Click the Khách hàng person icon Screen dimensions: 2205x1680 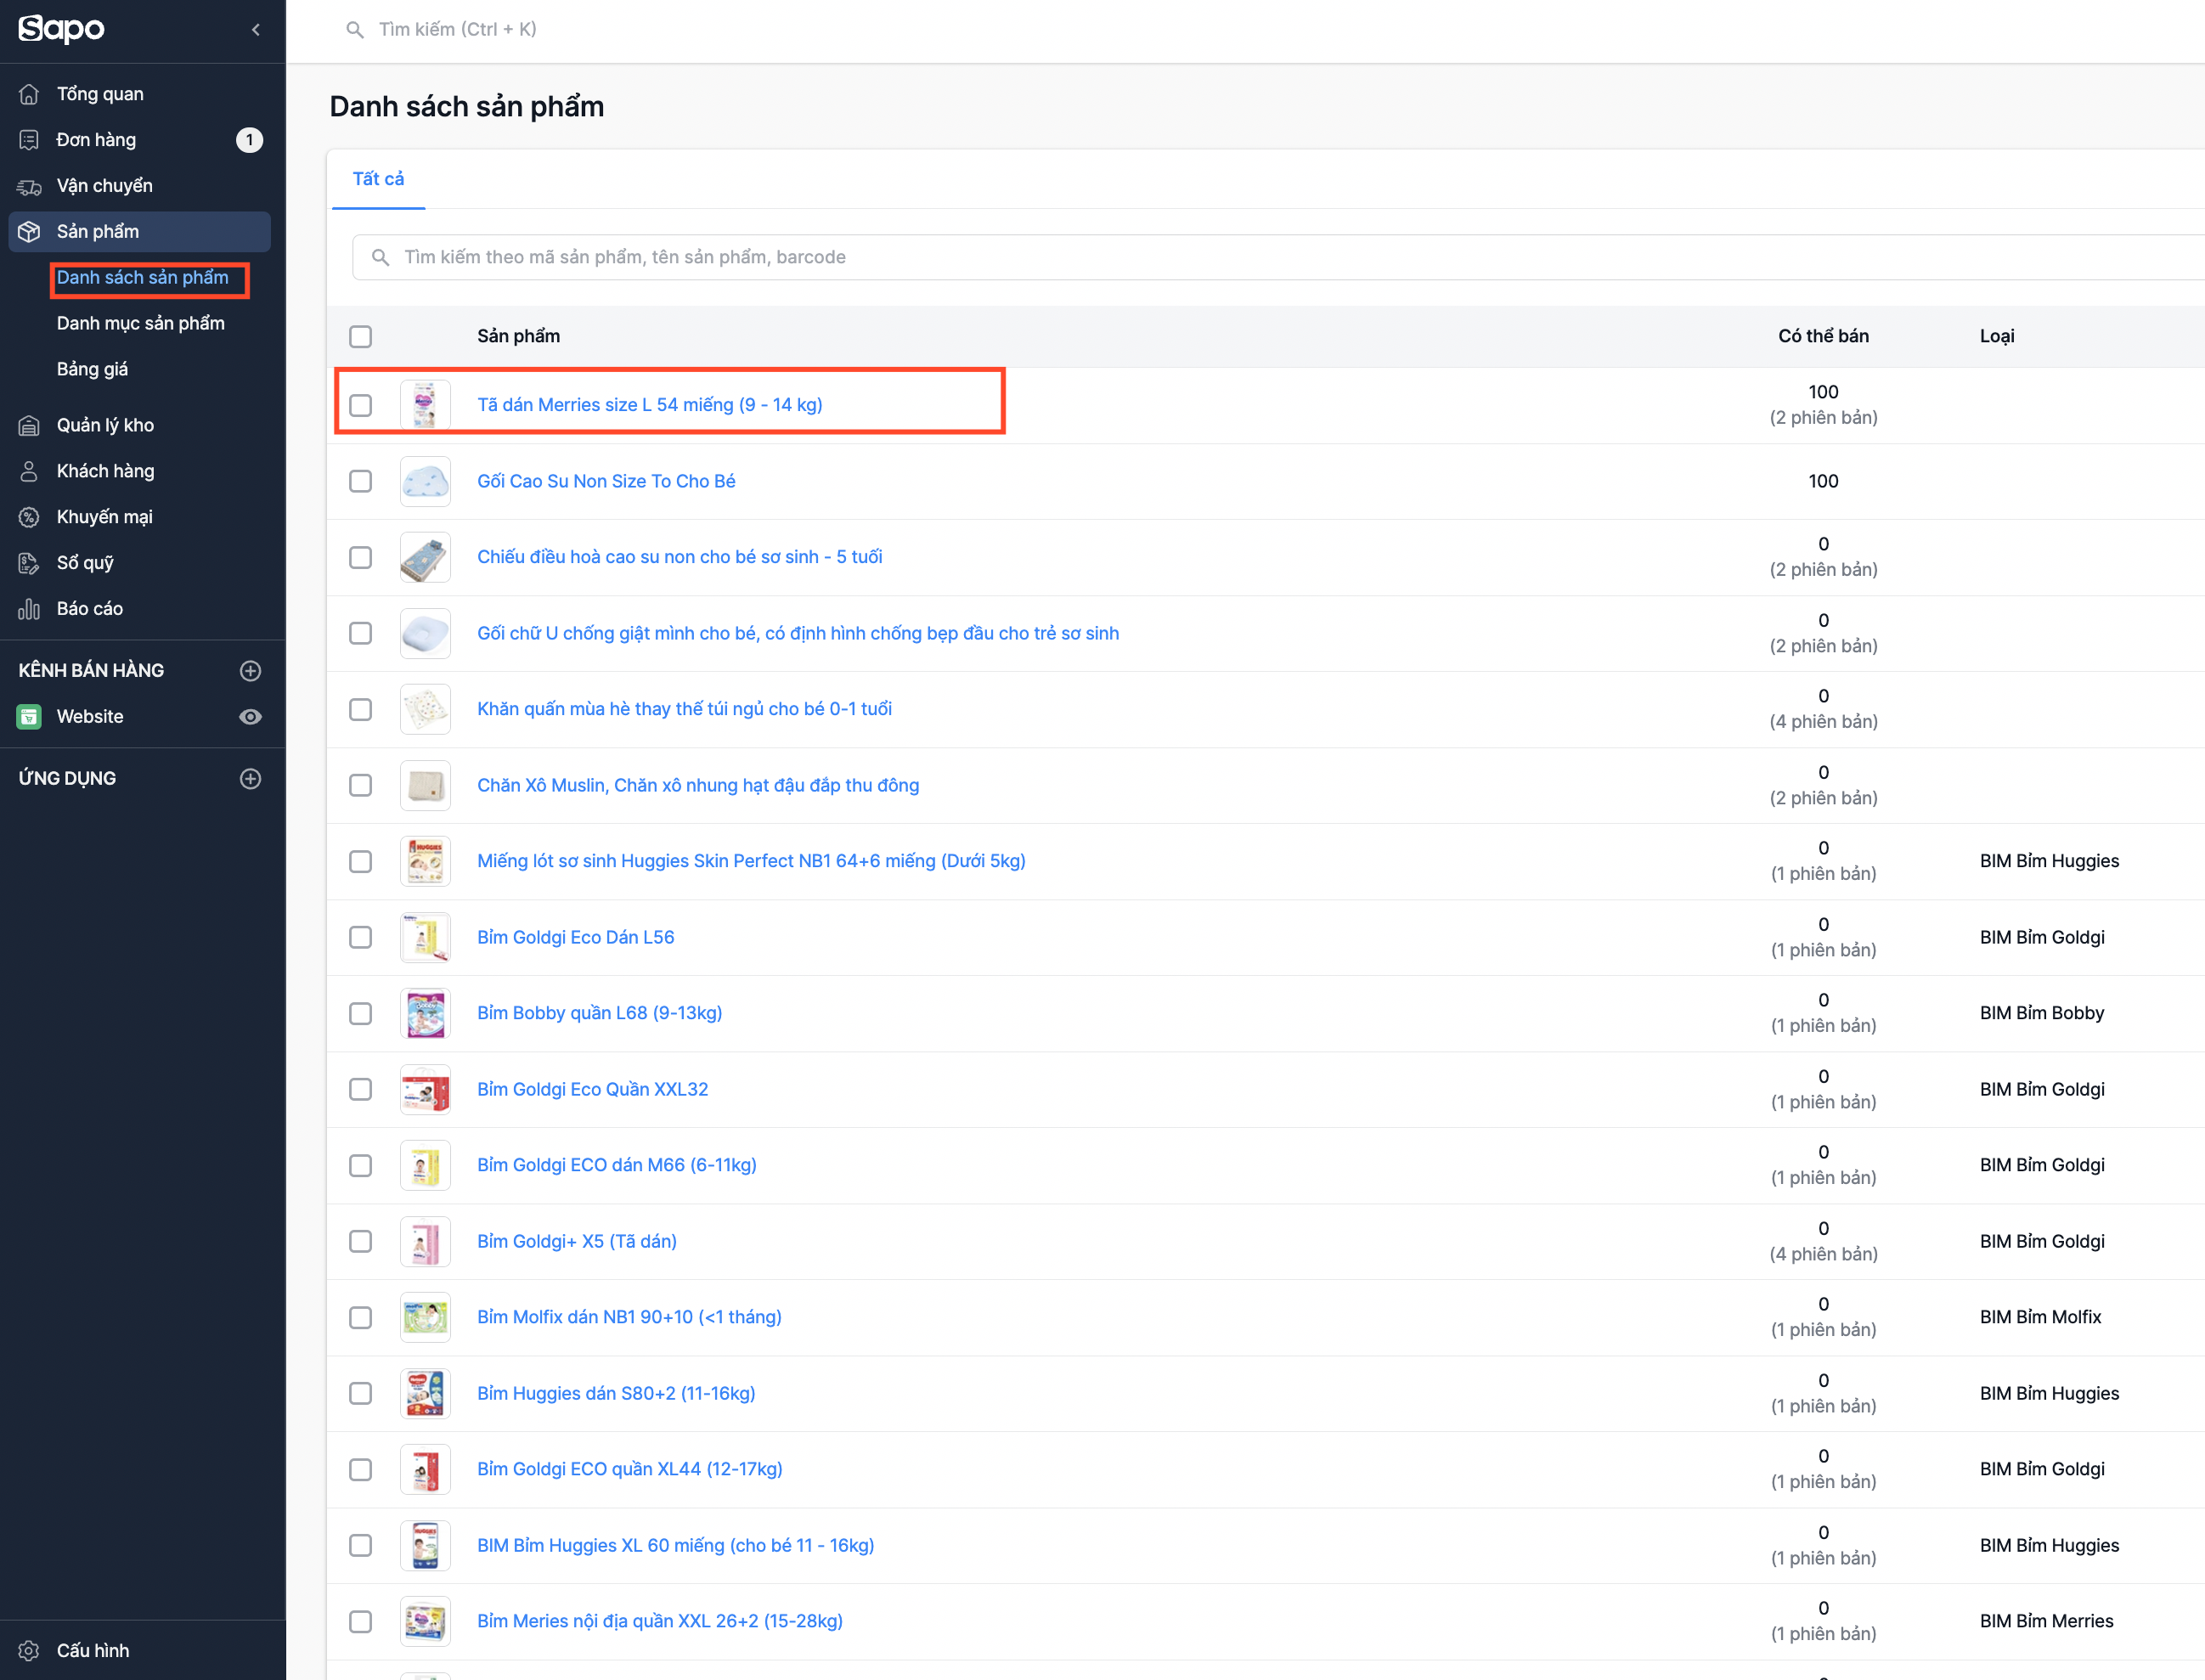click(x=29, y=471)
